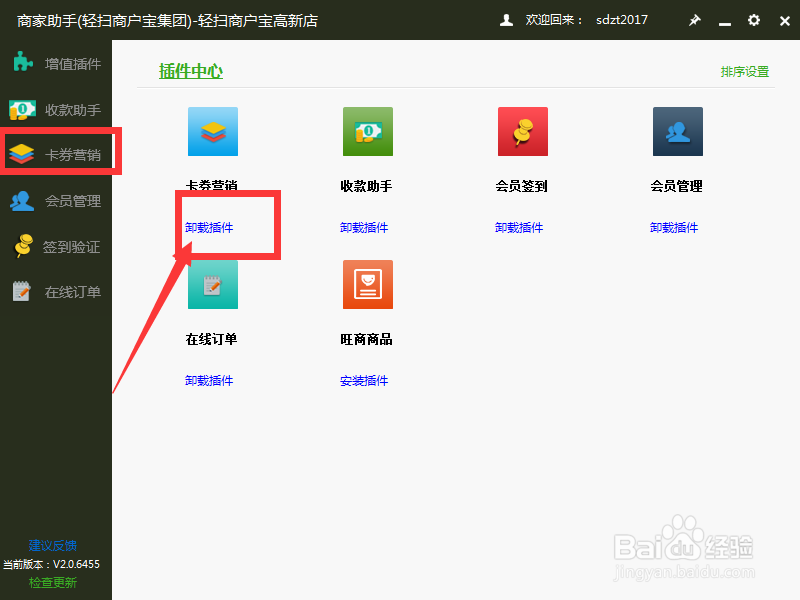800x600 pixels.
Task: Open the 旺商商品 plugin icon
Action: (367, 284)
